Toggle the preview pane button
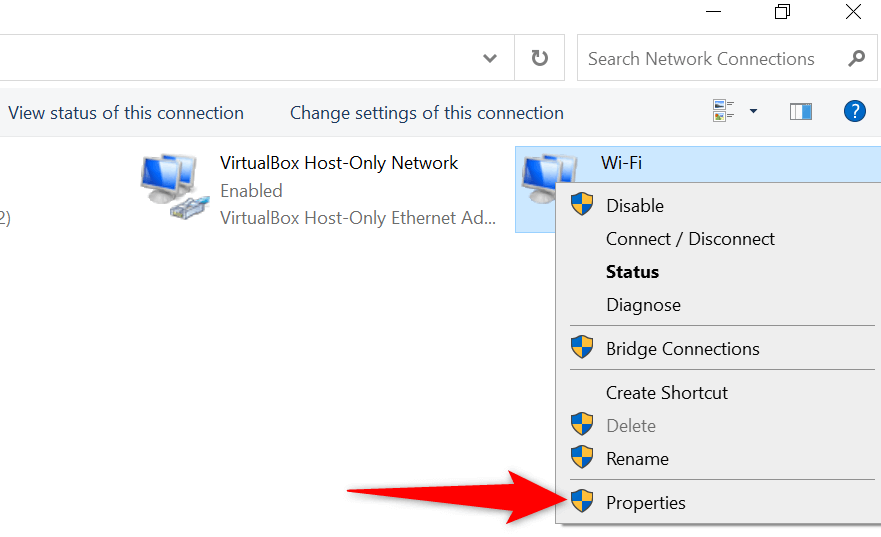881x537 pixels. point(800,111)
